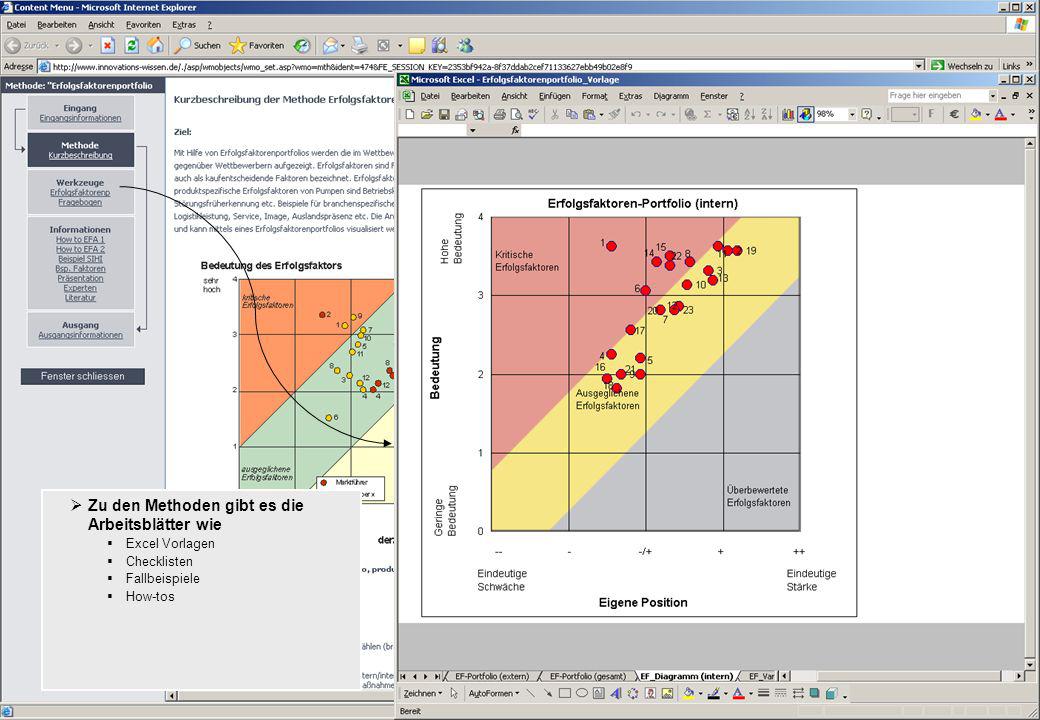Copy selection in Excel toolbar
The width and height of the screenshot is (1040, 720).
[x=571, y=114]
